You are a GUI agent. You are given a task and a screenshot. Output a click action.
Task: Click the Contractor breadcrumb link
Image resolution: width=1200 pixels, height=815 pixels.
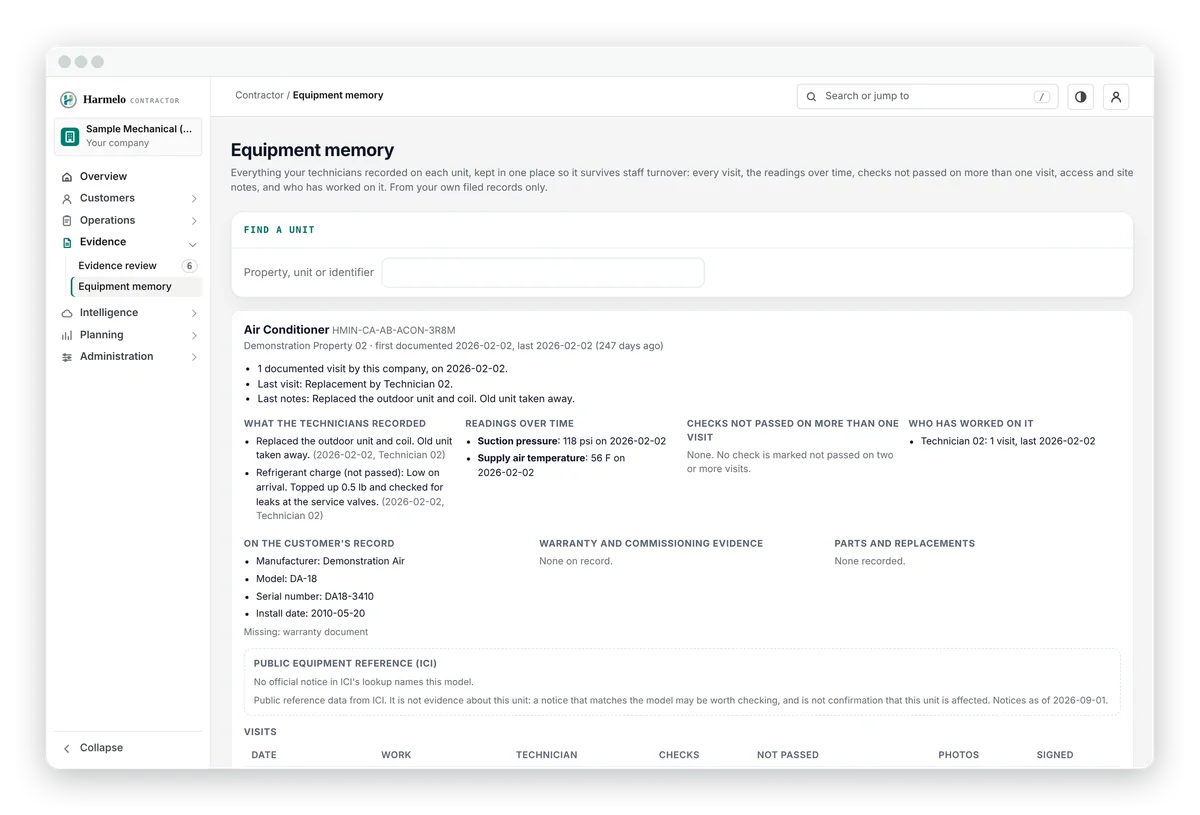[259, 96]
